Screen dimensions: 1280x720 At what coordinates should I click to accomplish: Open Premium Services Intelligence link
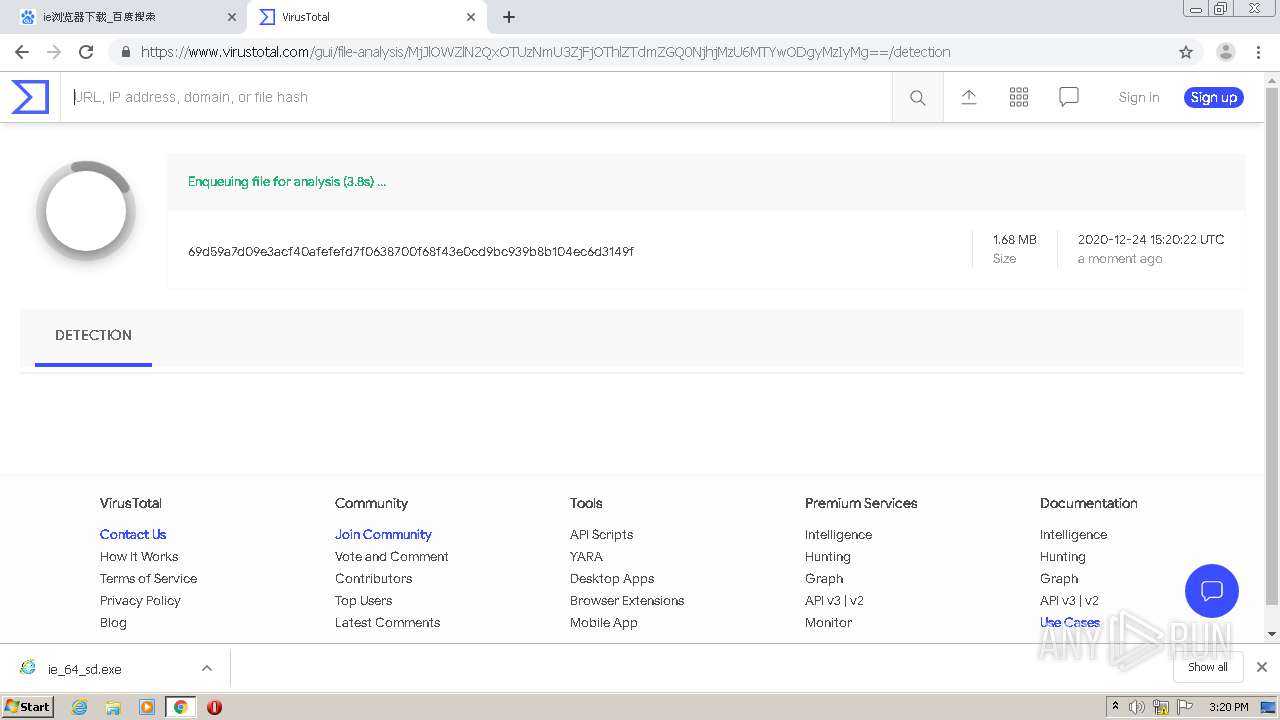click(838, 535)
